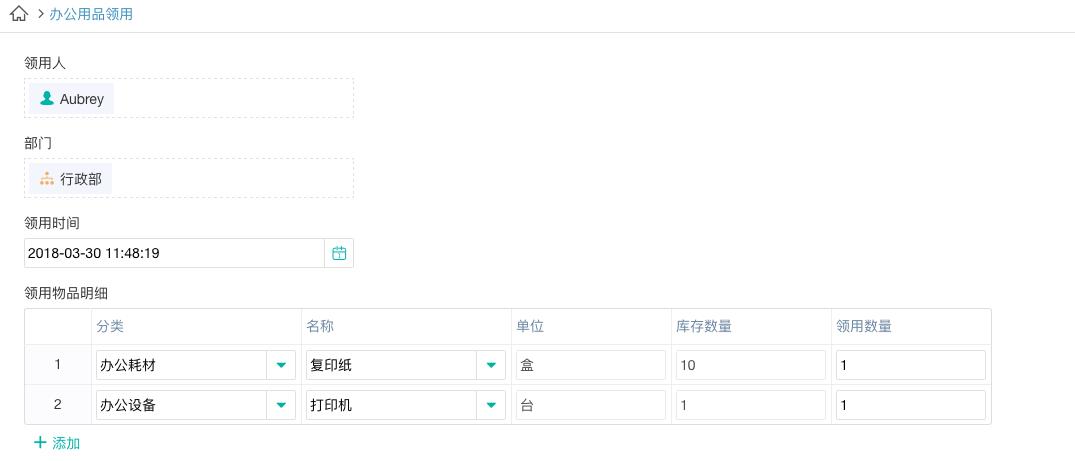
Task: Open the 复印纸 name dropdown
Action: point(491,365)
